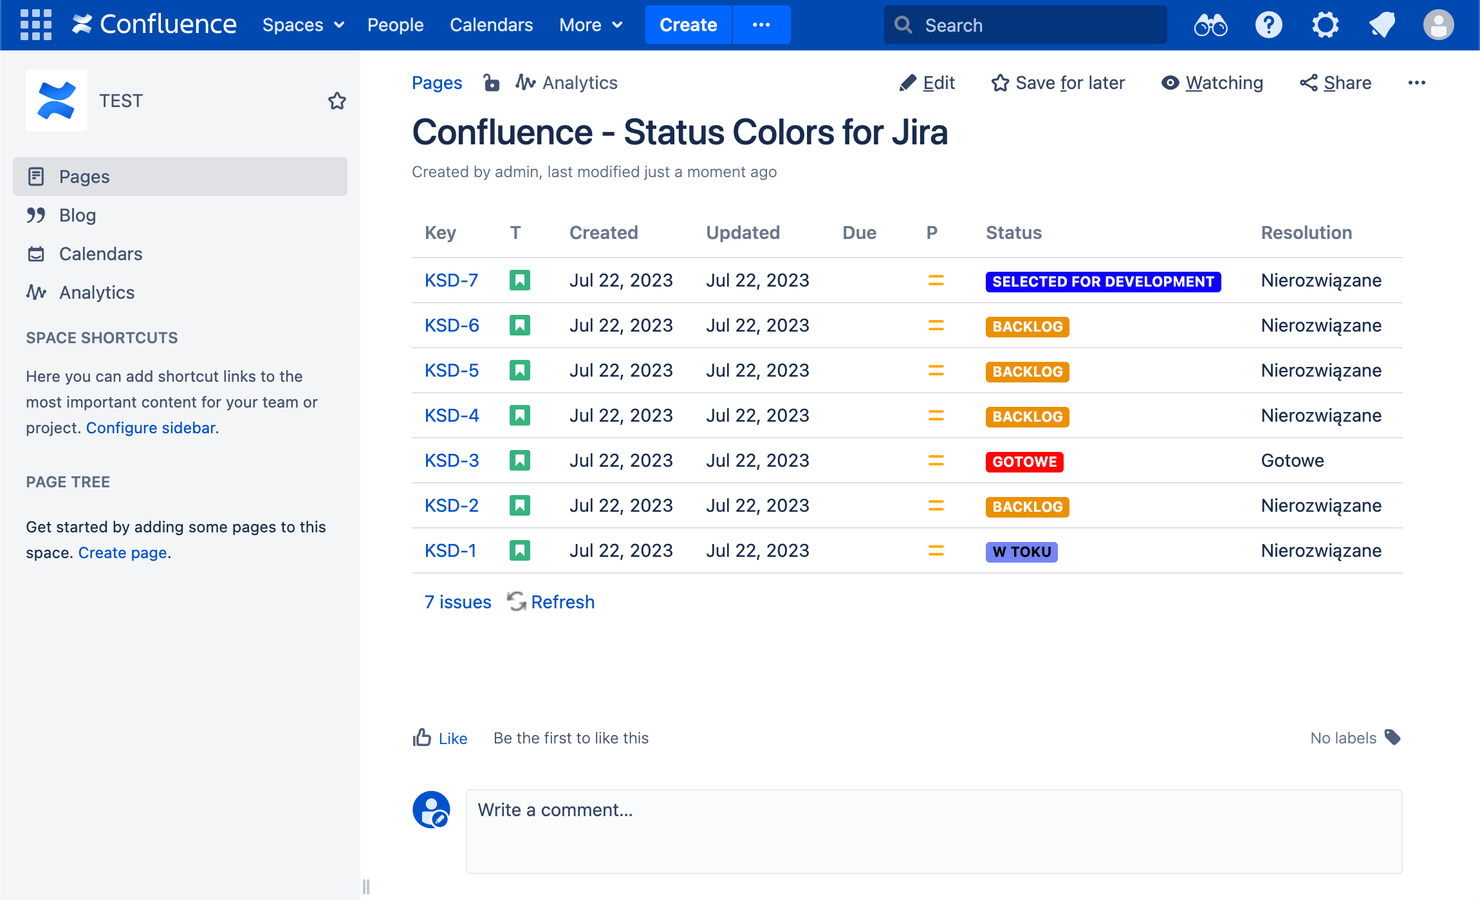Viewport: 1480px width, 900px height.
Task: Open issue KSD-6
Action: click(x=451, y=325)
